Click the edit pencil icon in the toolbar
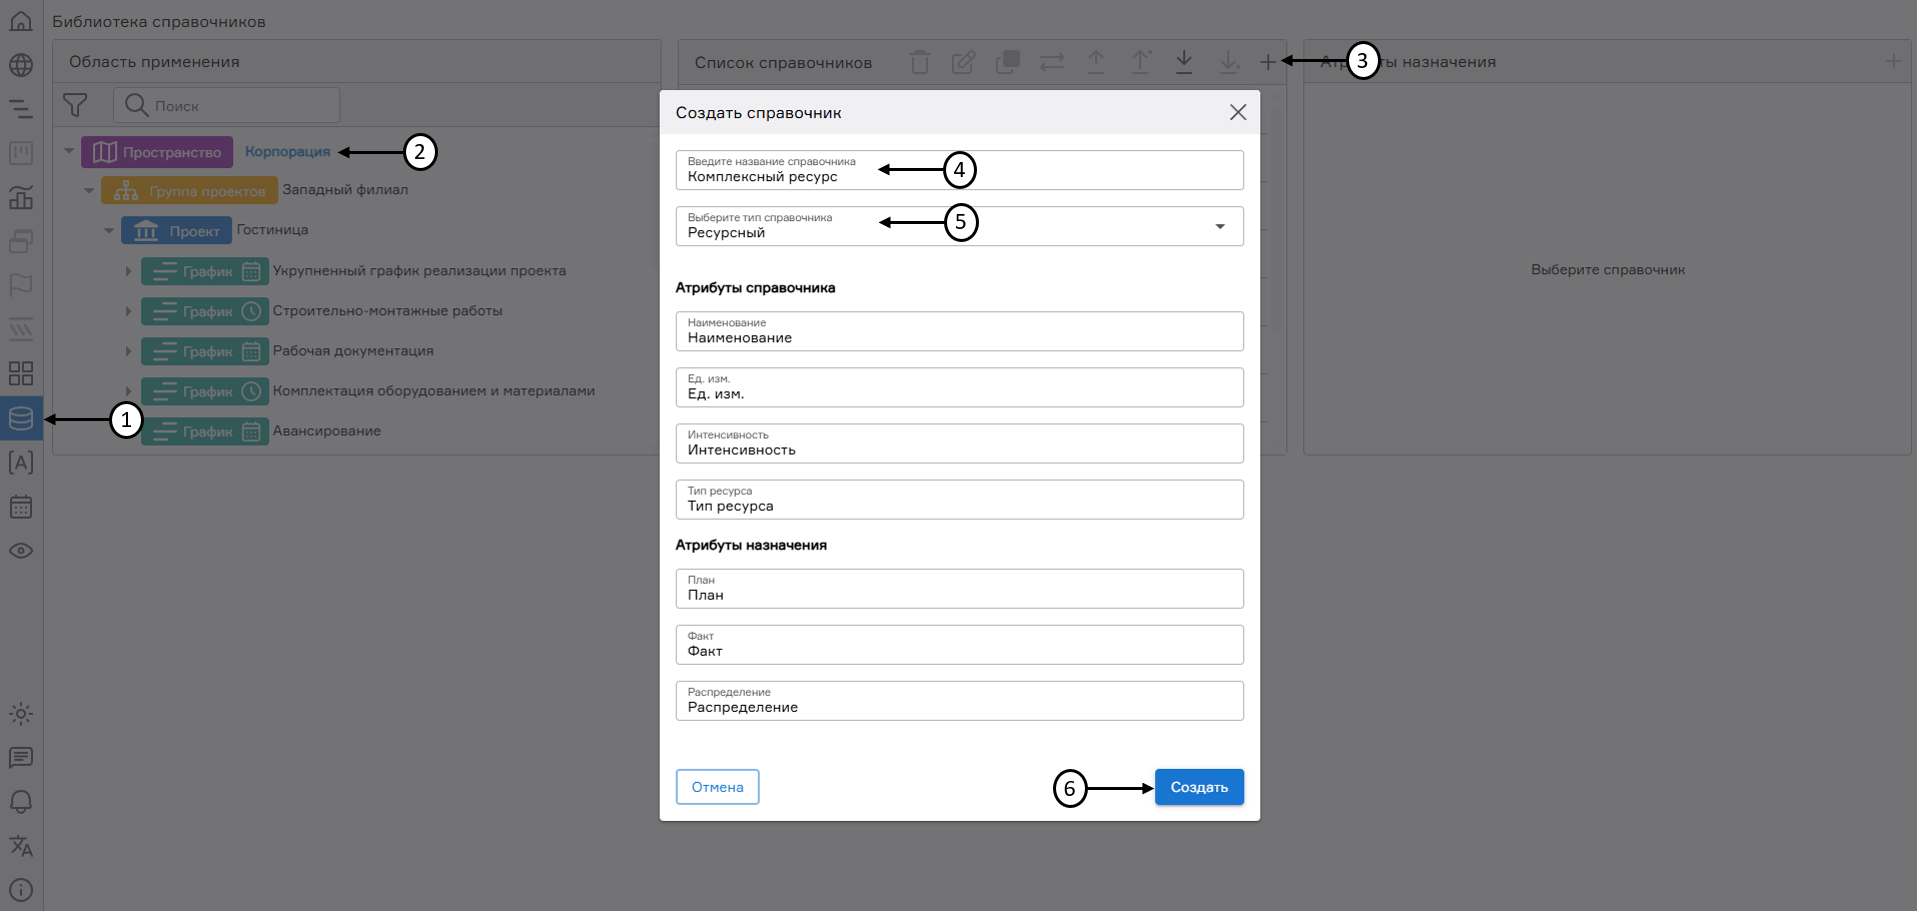Image resolution: width=1917 pixels, height=912 pixels. click(963, 62)
